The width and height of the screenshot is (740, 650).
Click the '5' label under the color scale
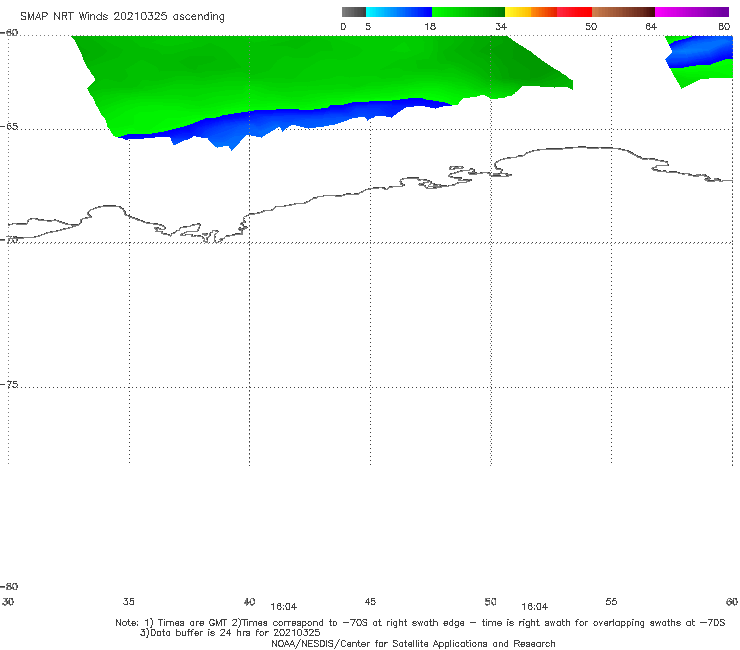pyautogui.click(x=368, y=27)
